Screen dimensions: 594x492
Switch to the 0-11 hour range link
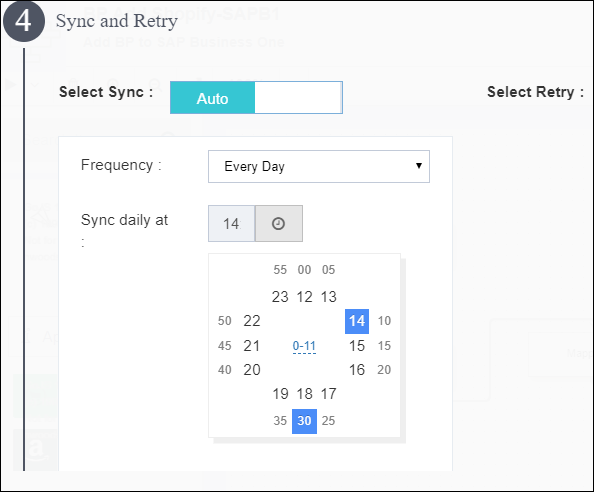(304, 346)
